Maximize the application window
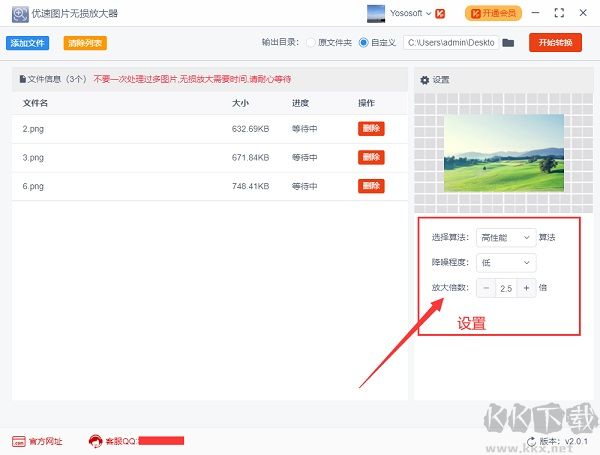 (x=559, y=13)
